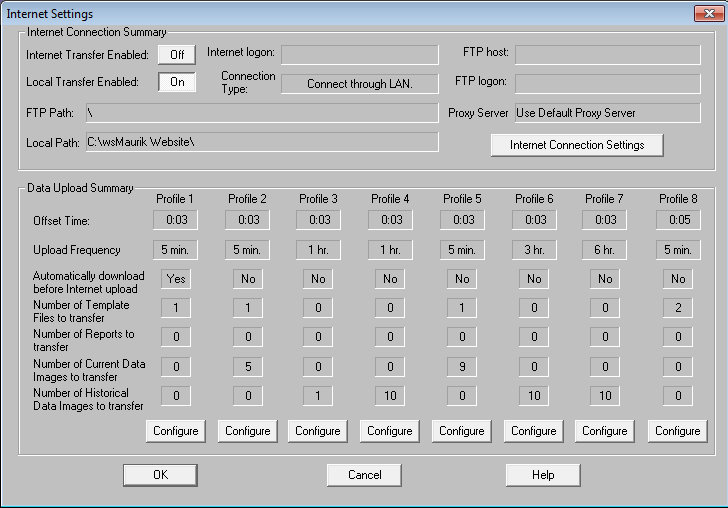Cancel the Internet Settings dialog
Image resolution: width=728 pixels, height=508 pixels.
coord(364,475)
